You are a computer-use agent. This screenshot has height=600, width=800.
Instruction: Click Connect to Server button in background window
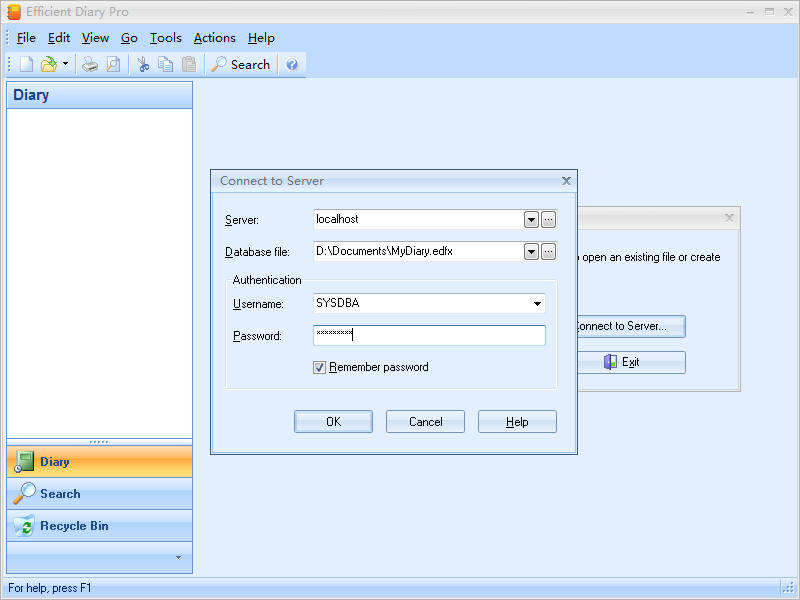pyautogui.click(x=631, y=326)
